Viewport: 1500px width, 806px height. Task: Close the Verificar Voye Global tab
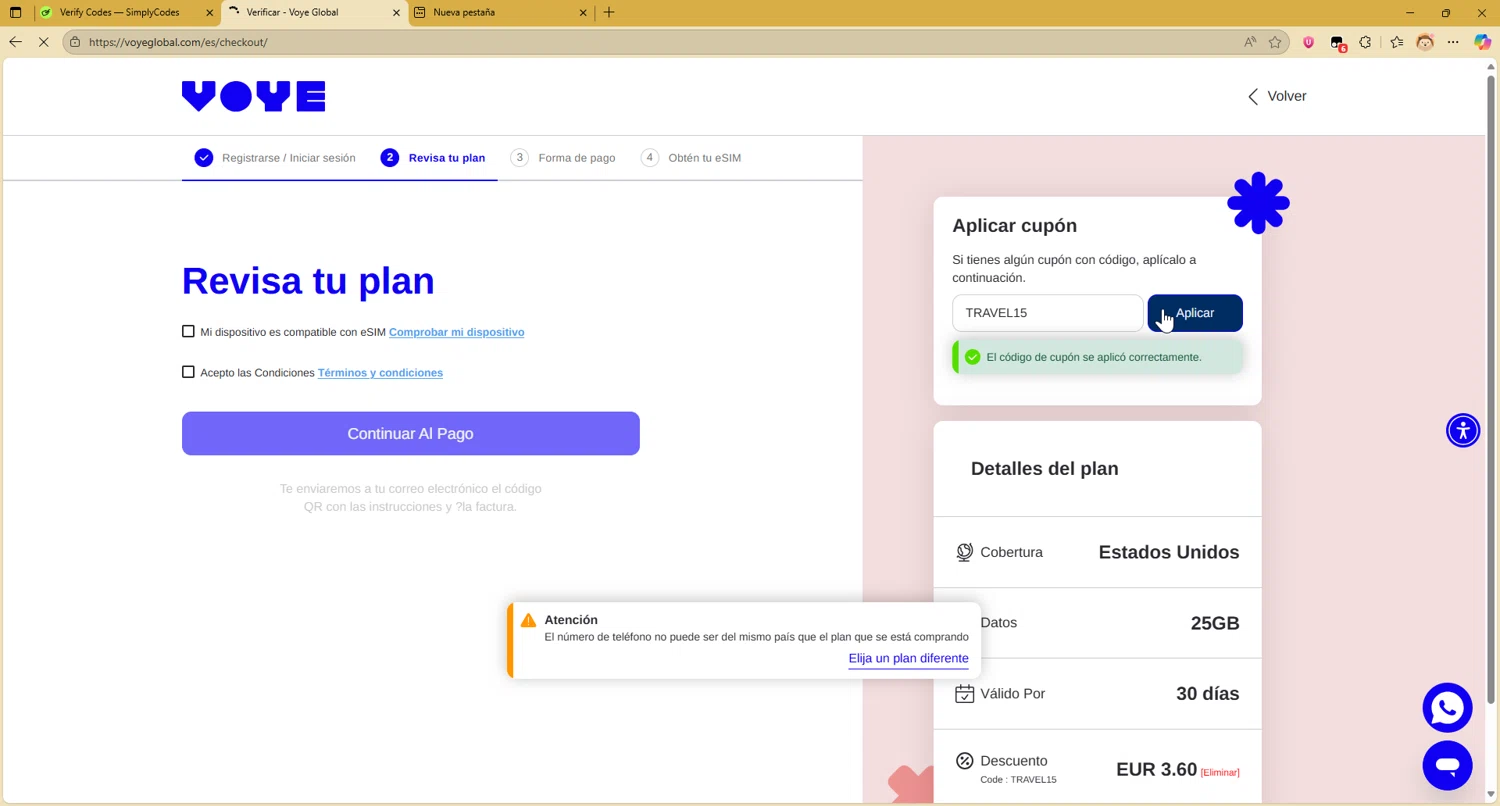[396, 12]
